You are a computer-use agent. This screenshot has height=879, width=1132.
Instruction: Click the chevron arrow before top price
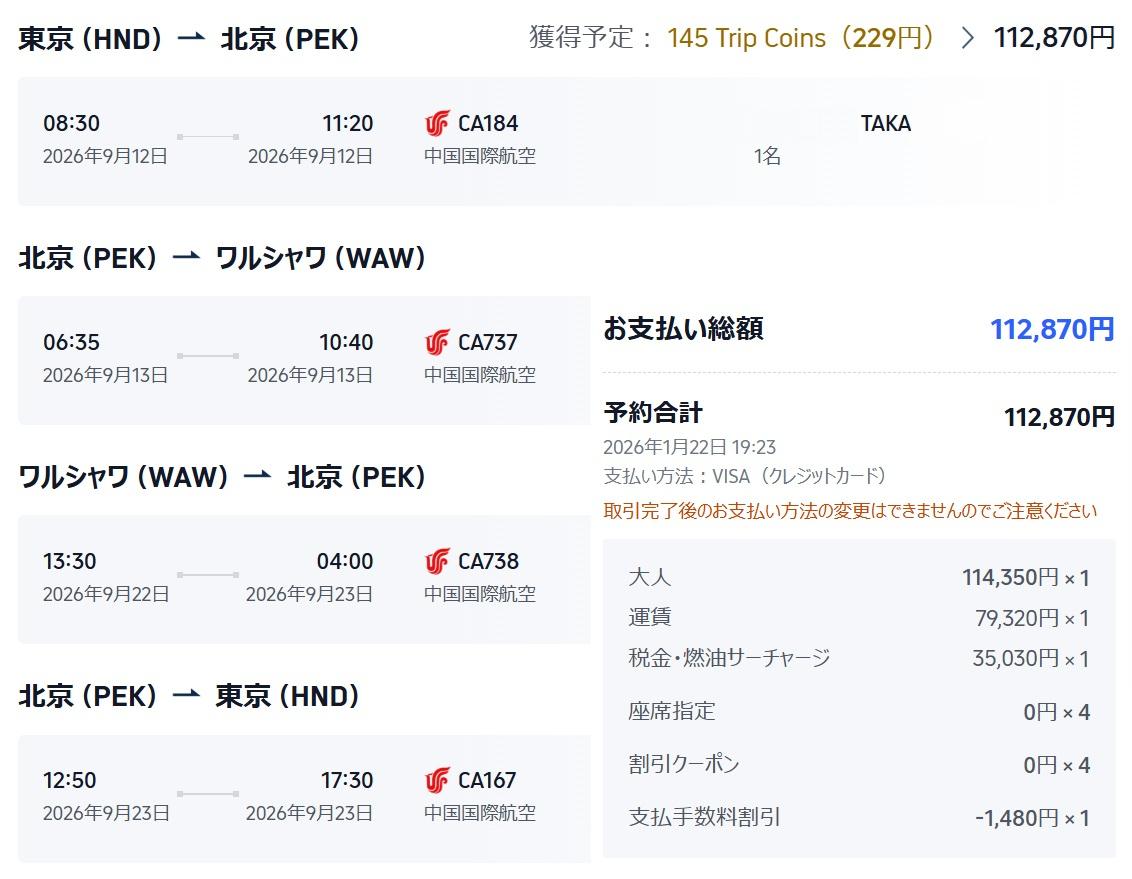click(967, 38)
